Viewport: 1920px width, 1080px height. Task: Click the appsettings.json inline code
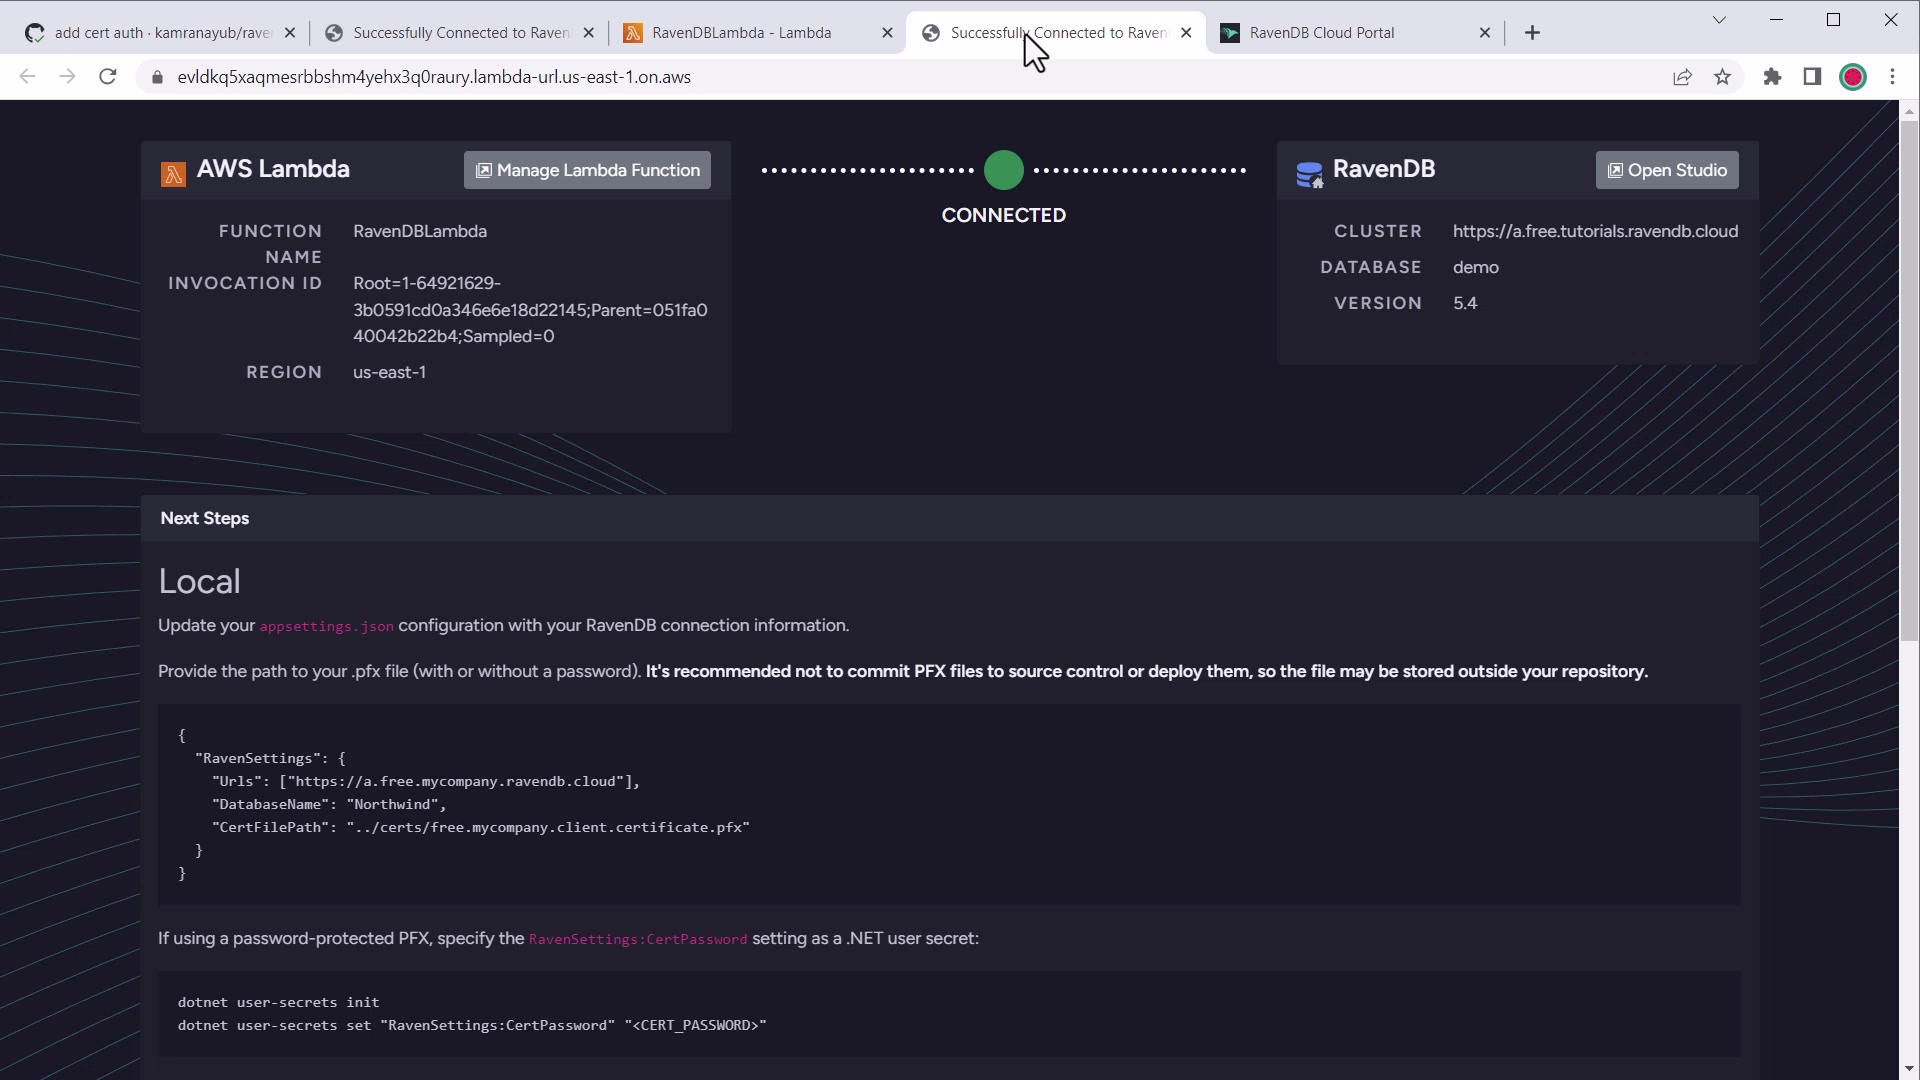pos(327,626)
